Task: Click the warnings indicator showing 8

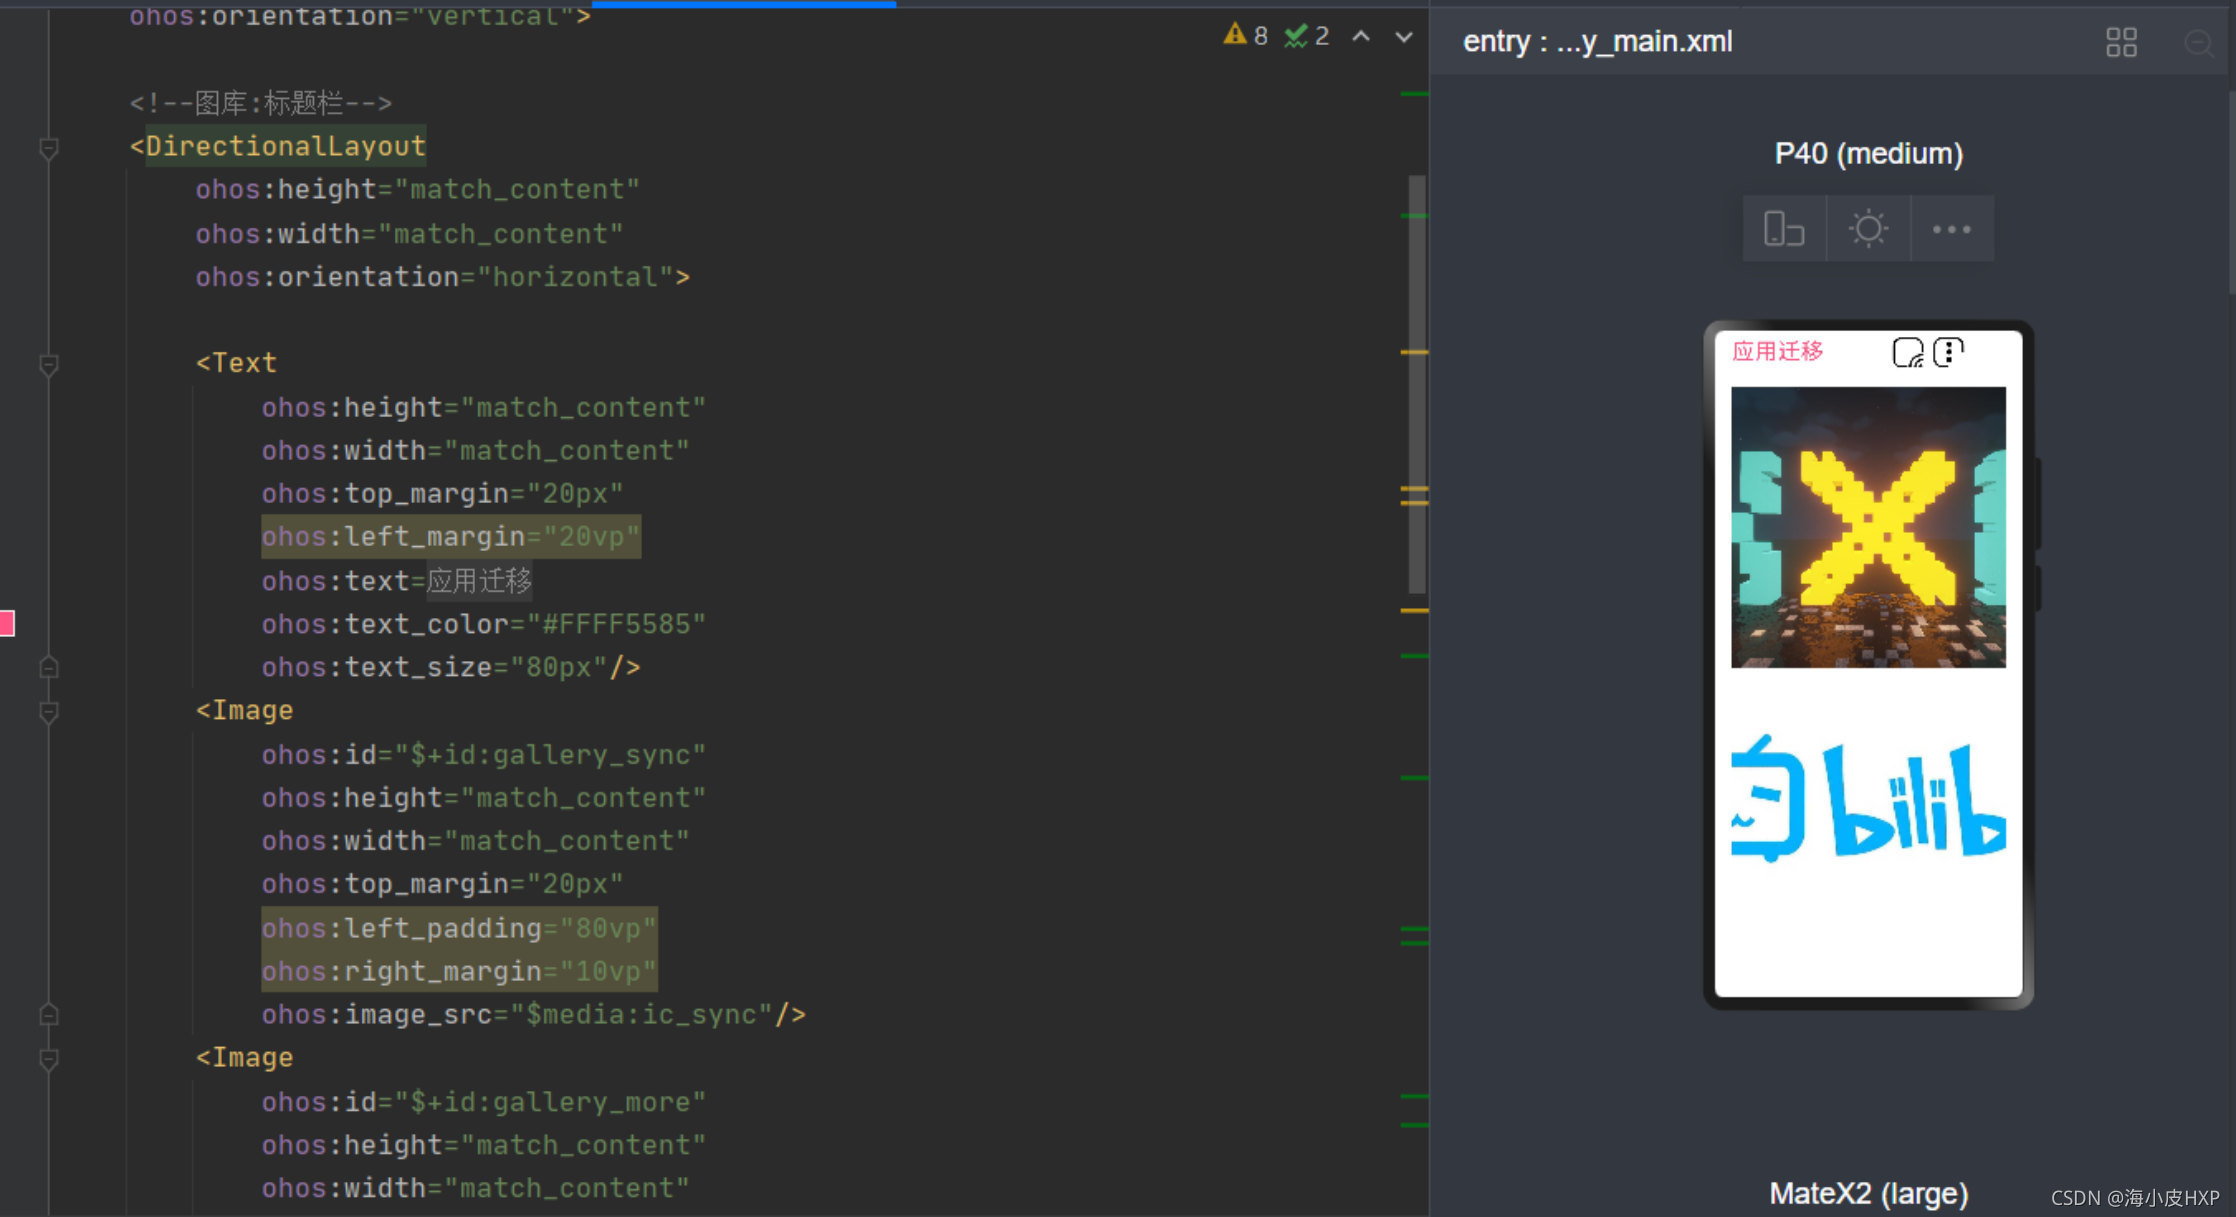Action: pyautogui.click(x=1245, y=36)
